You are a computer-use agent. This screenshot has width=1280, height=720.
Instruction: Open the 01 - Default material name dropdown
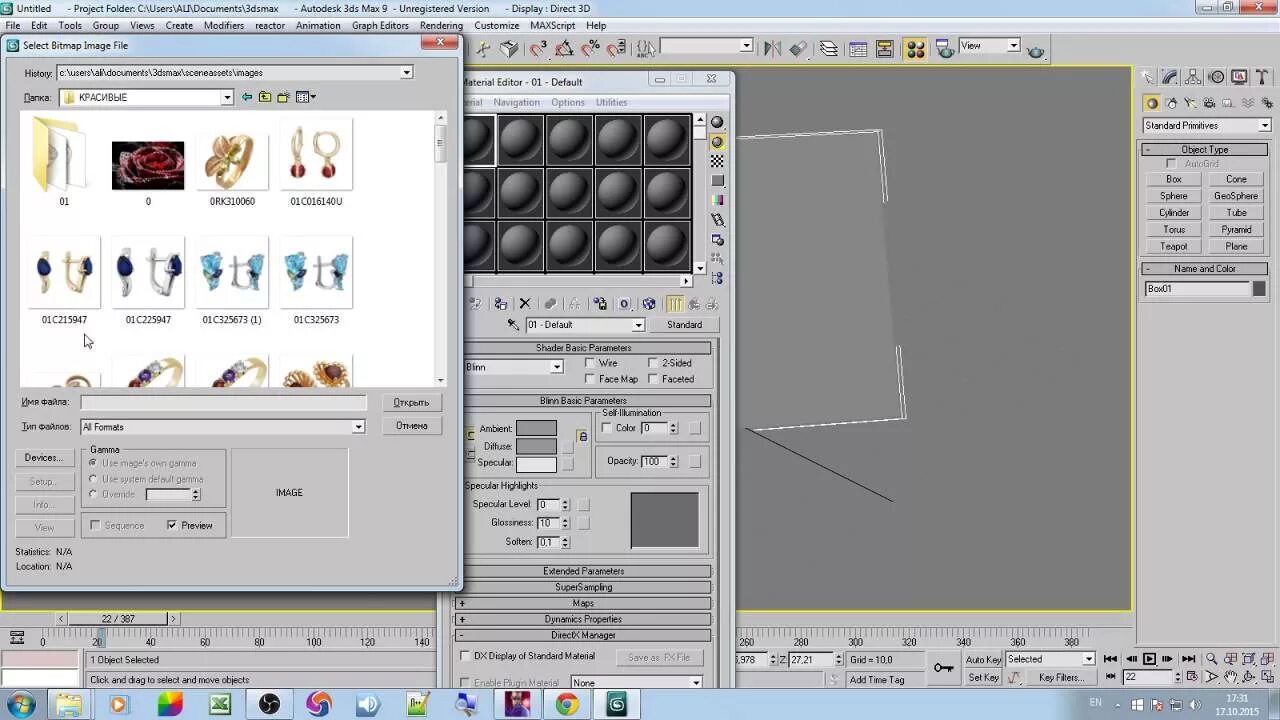[638, 325]
